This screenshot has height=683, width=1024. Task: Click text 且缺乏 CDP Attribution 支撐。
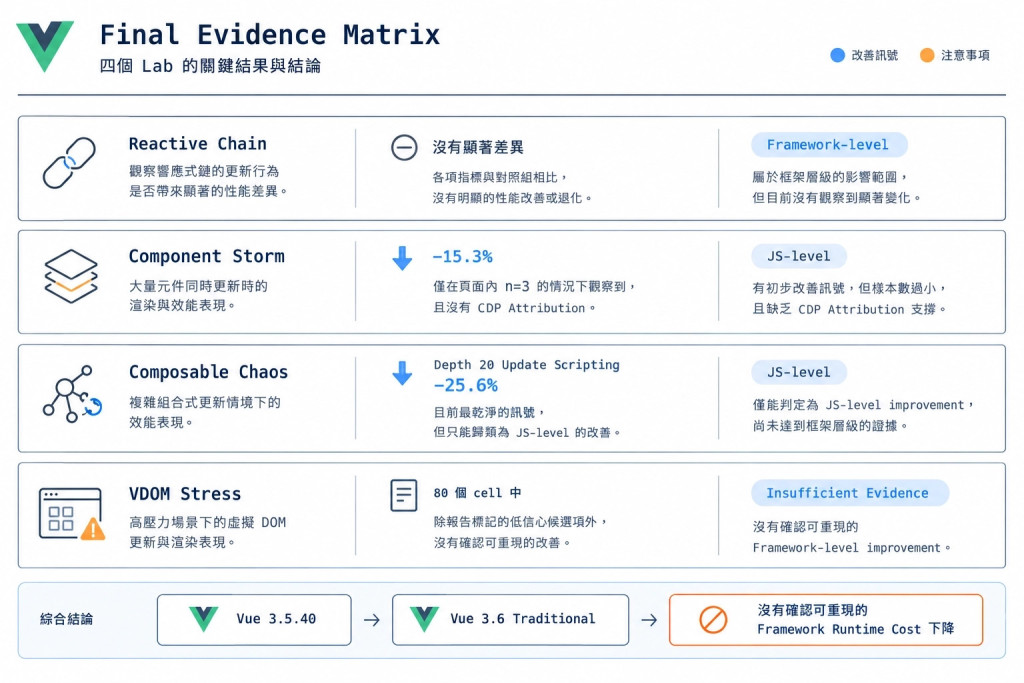[850, 310]
